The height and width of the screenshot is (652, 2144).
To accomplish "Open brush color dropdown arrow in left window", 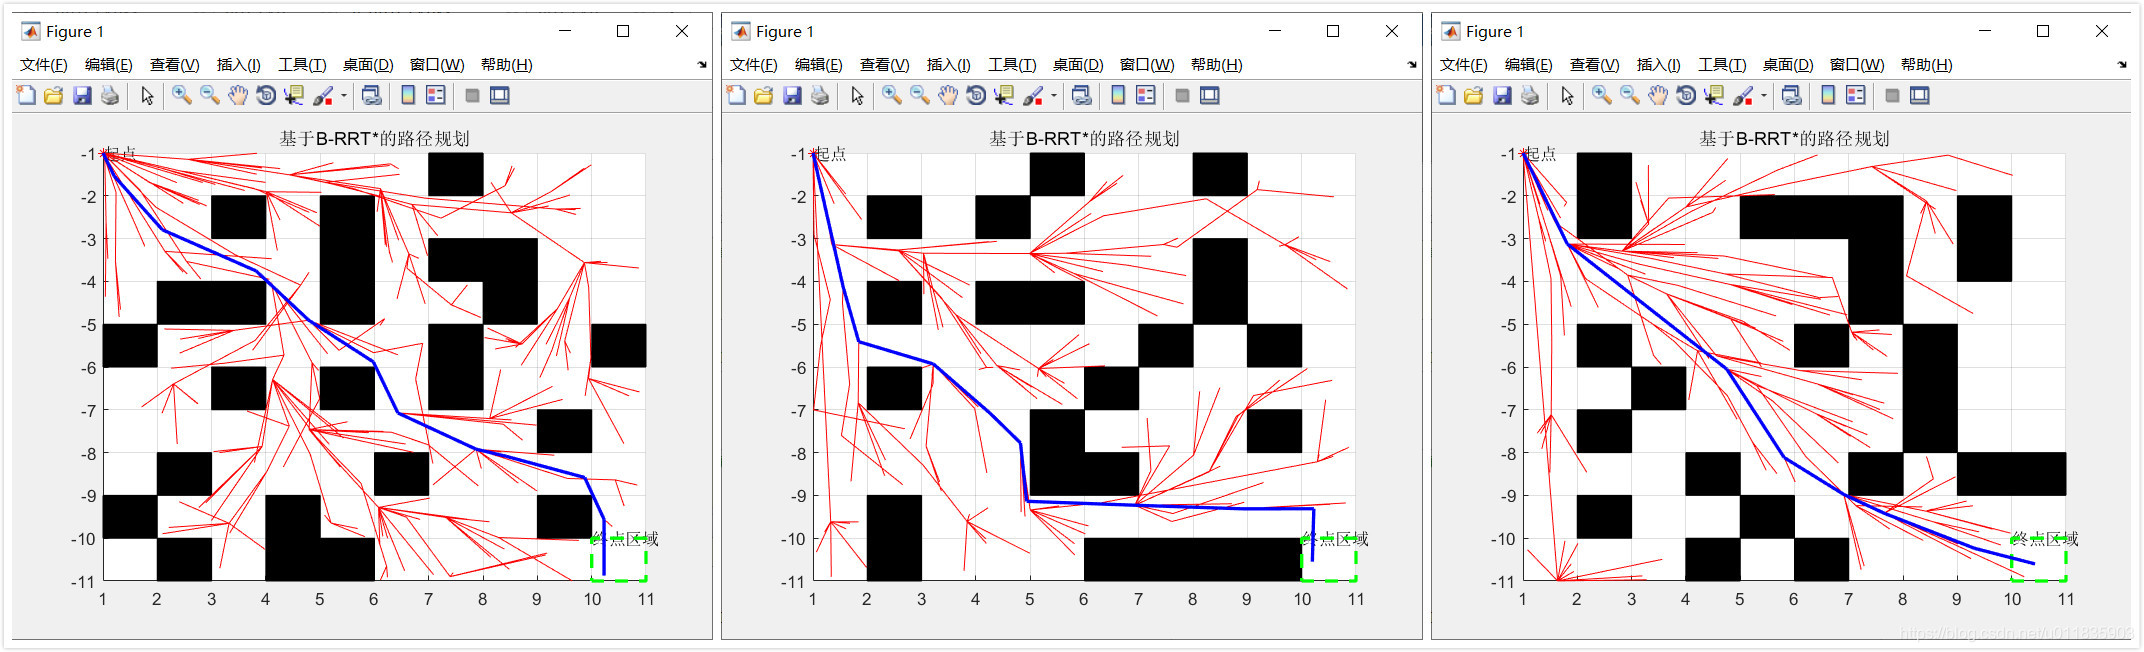I will point(344,96).
